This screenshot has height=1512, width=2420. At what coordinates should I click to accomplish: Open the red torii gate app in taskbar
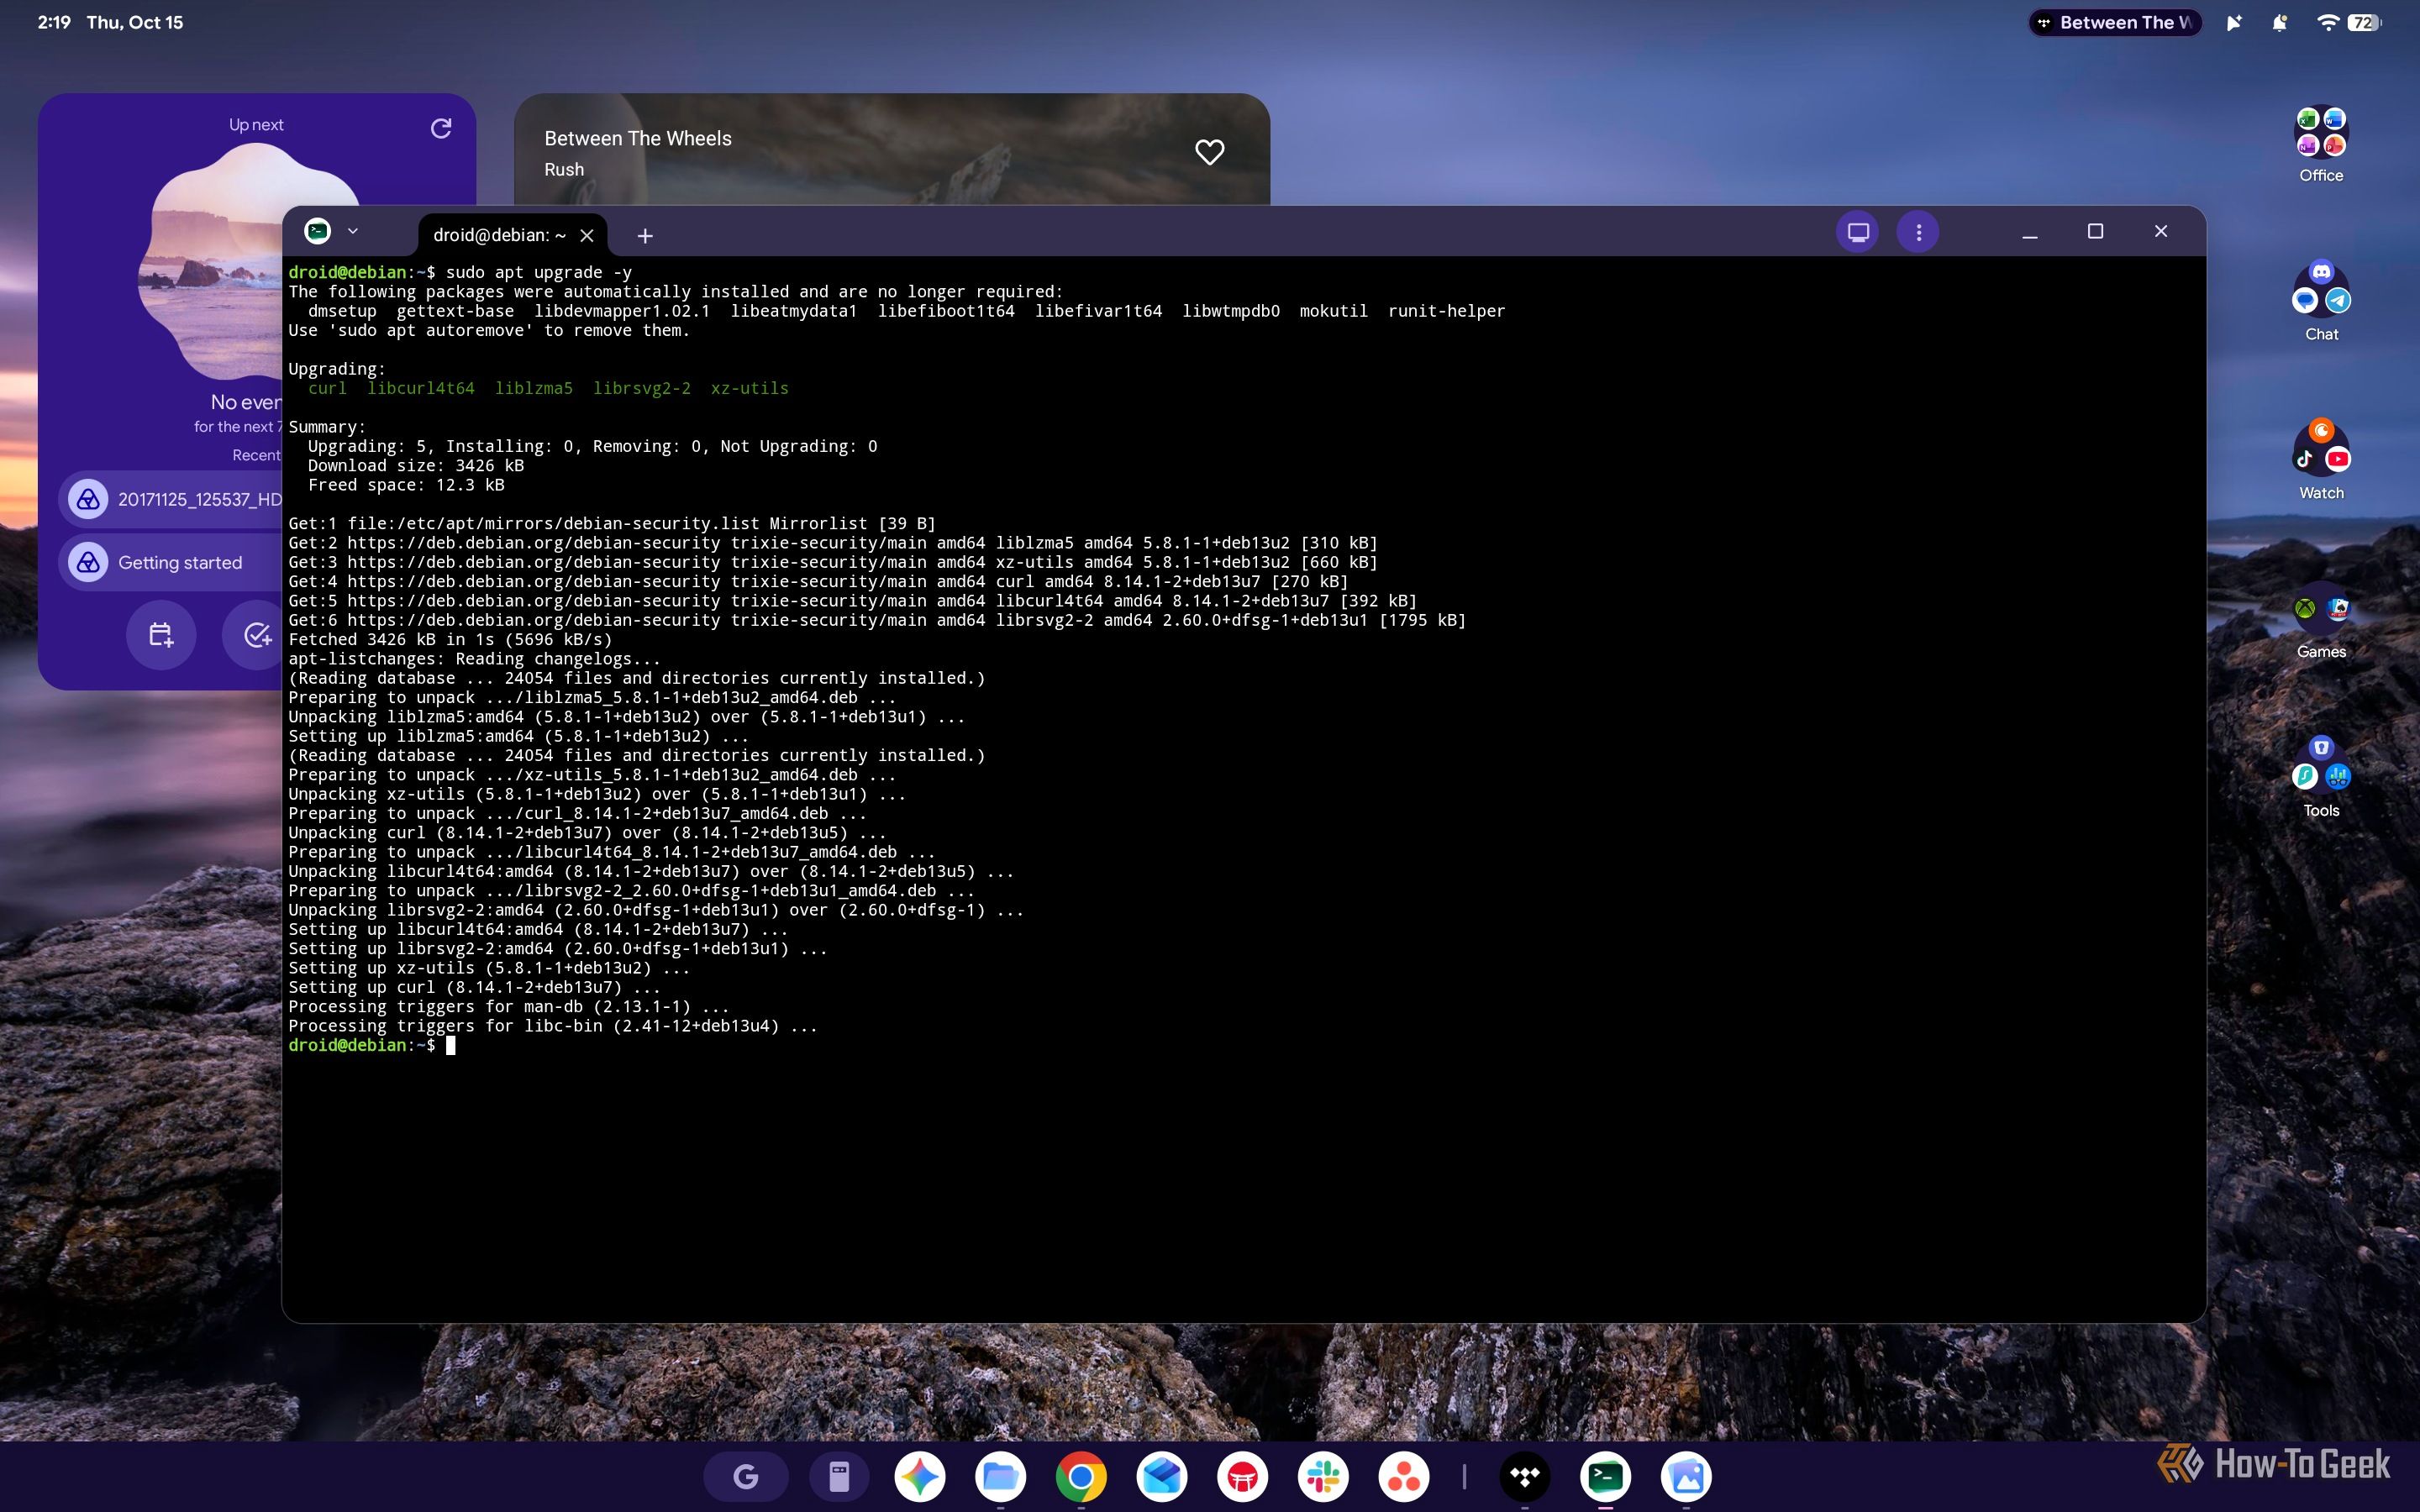(1242, 1477)
